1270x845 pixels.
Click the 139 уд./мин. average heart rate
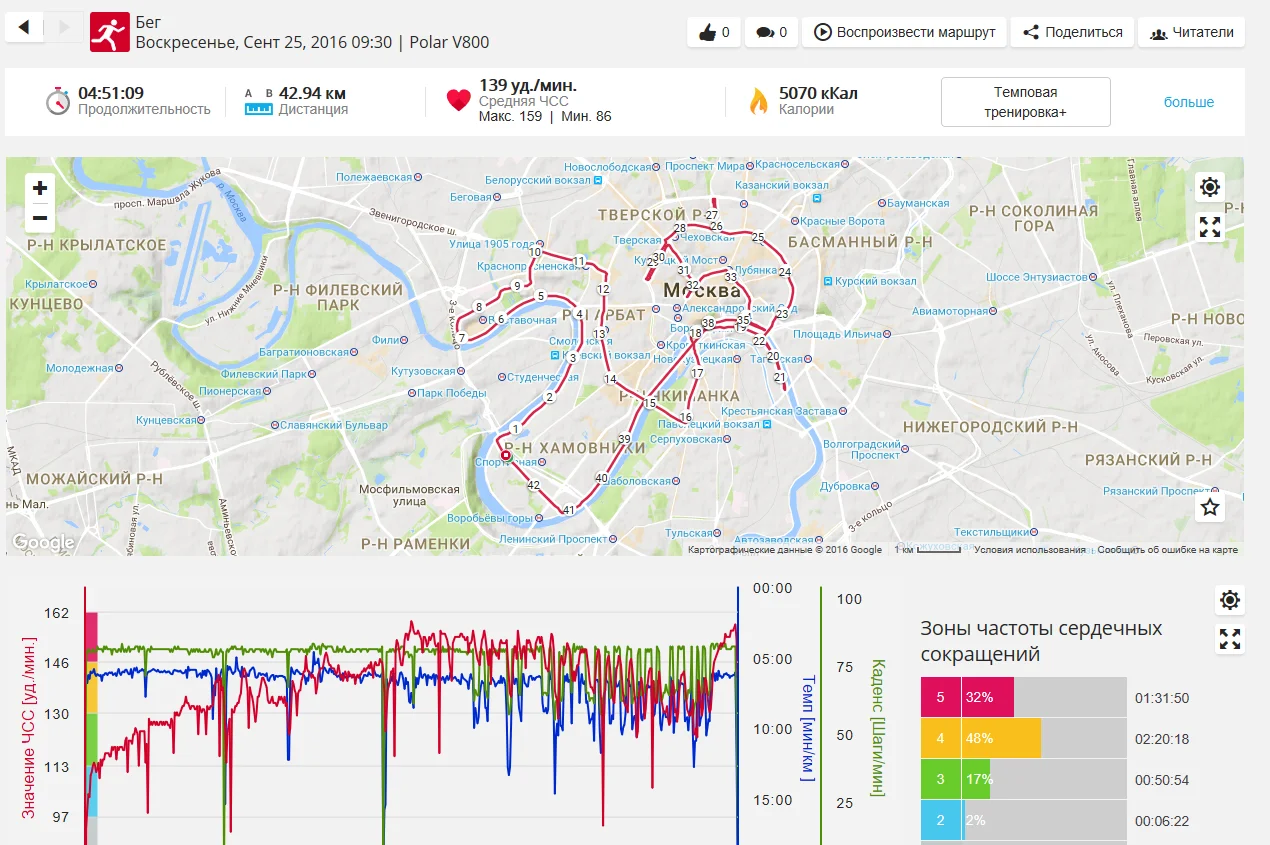click(528, 85)
